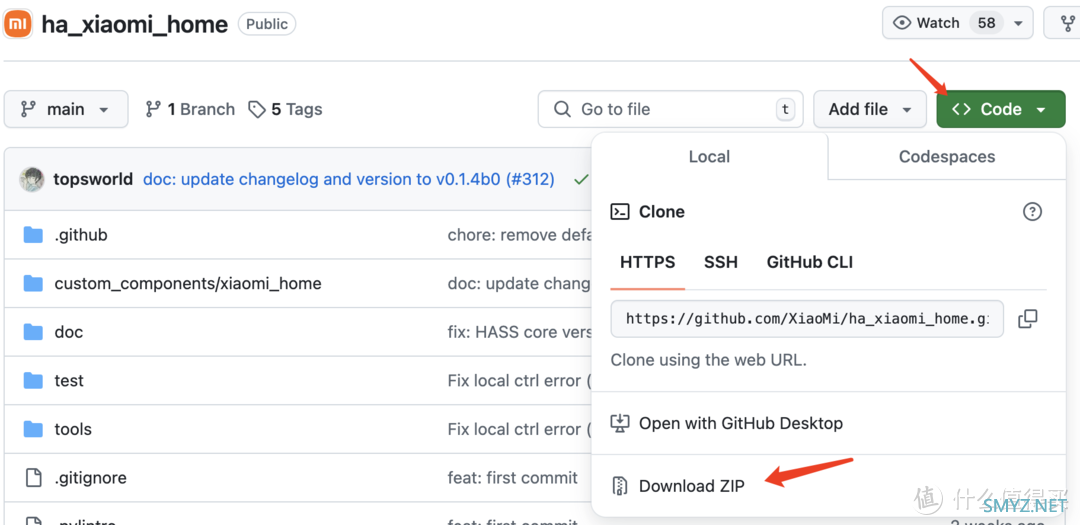Click the green Code button
The width and height of the screenshot is (1080, 525).
1001,109
